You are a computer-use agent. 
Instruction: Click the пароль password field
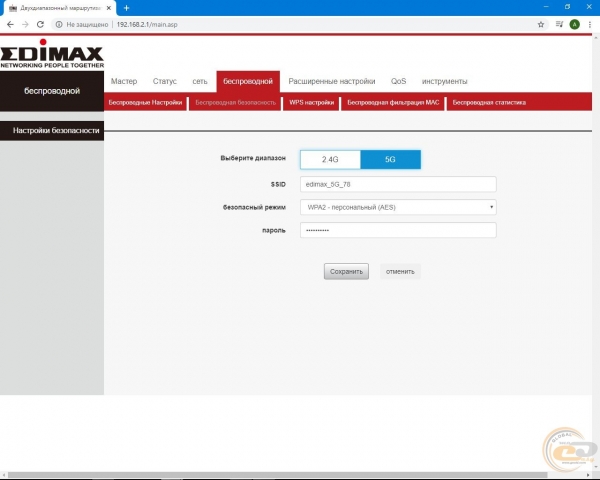(x=398, y=230)
